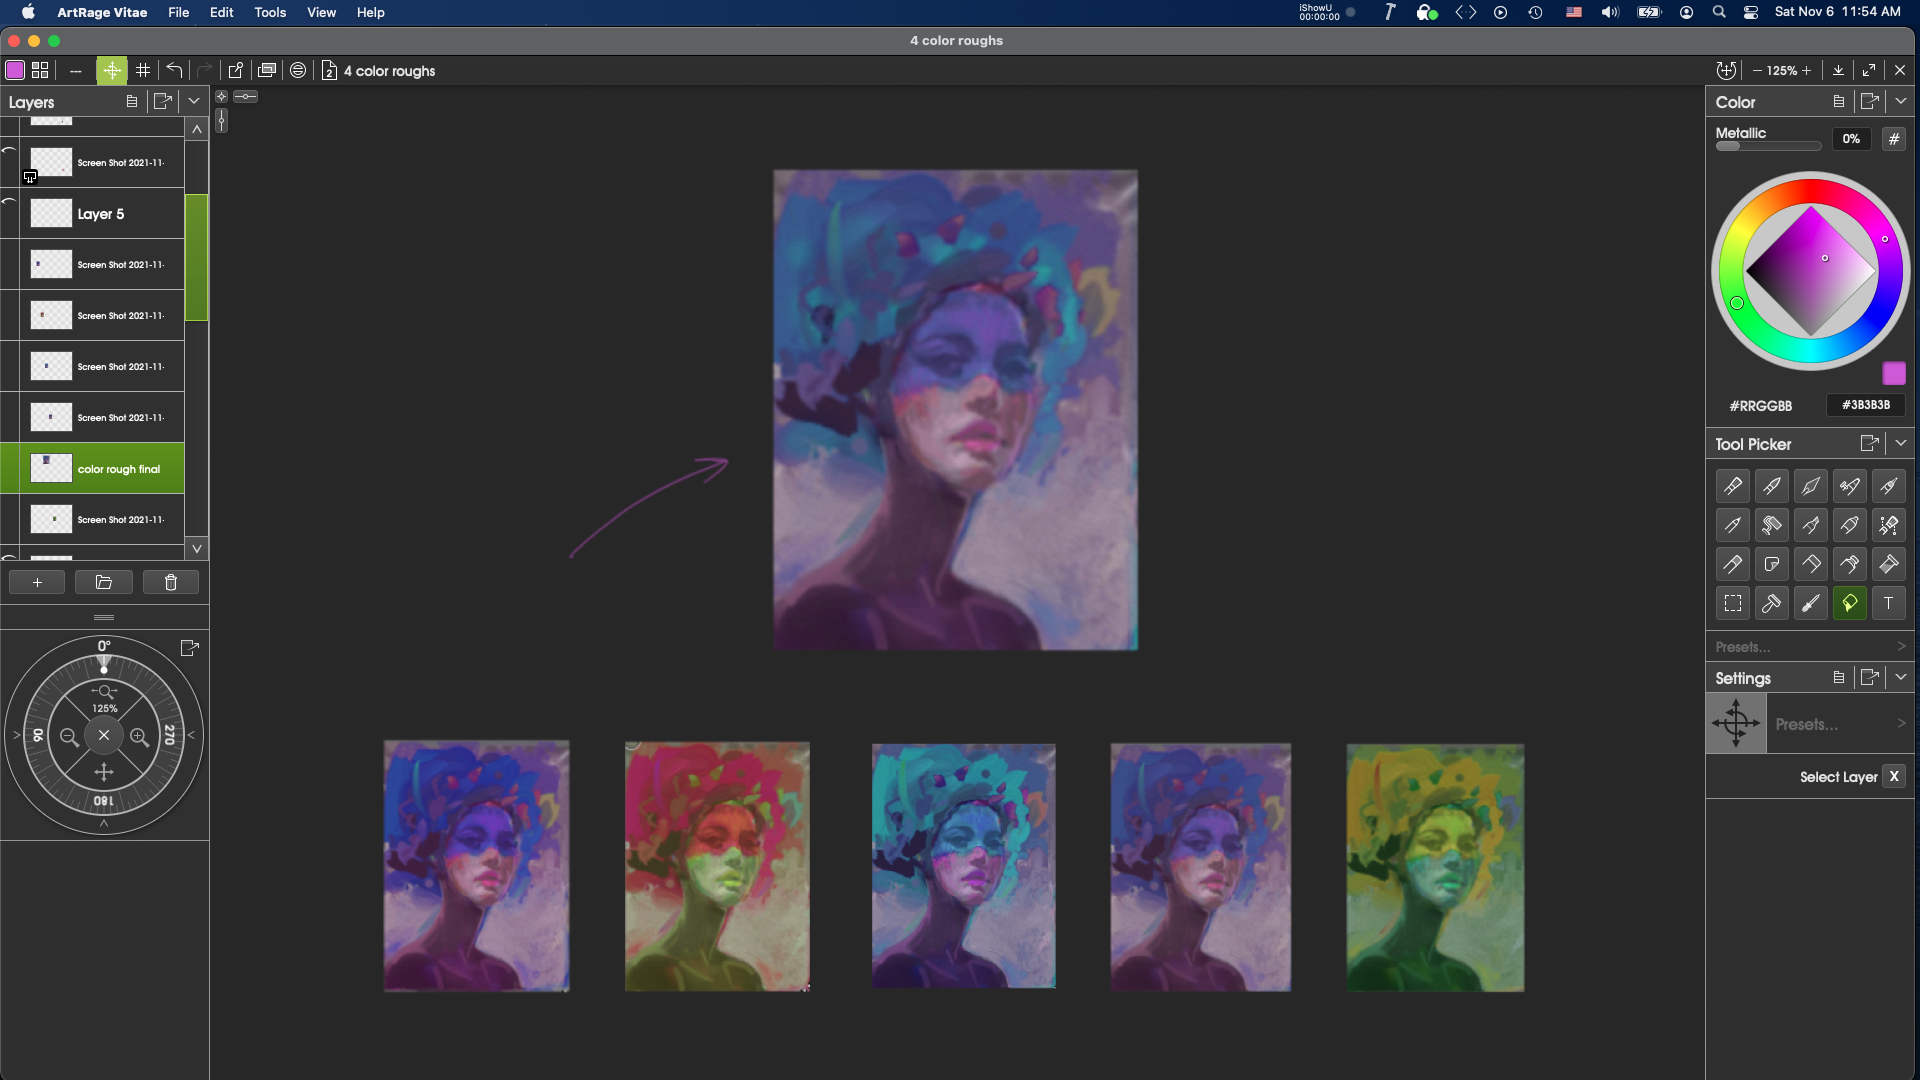Delete the selected layer with trash
The width and height of the screenshot is (1920, 1080).
[171, 583]
